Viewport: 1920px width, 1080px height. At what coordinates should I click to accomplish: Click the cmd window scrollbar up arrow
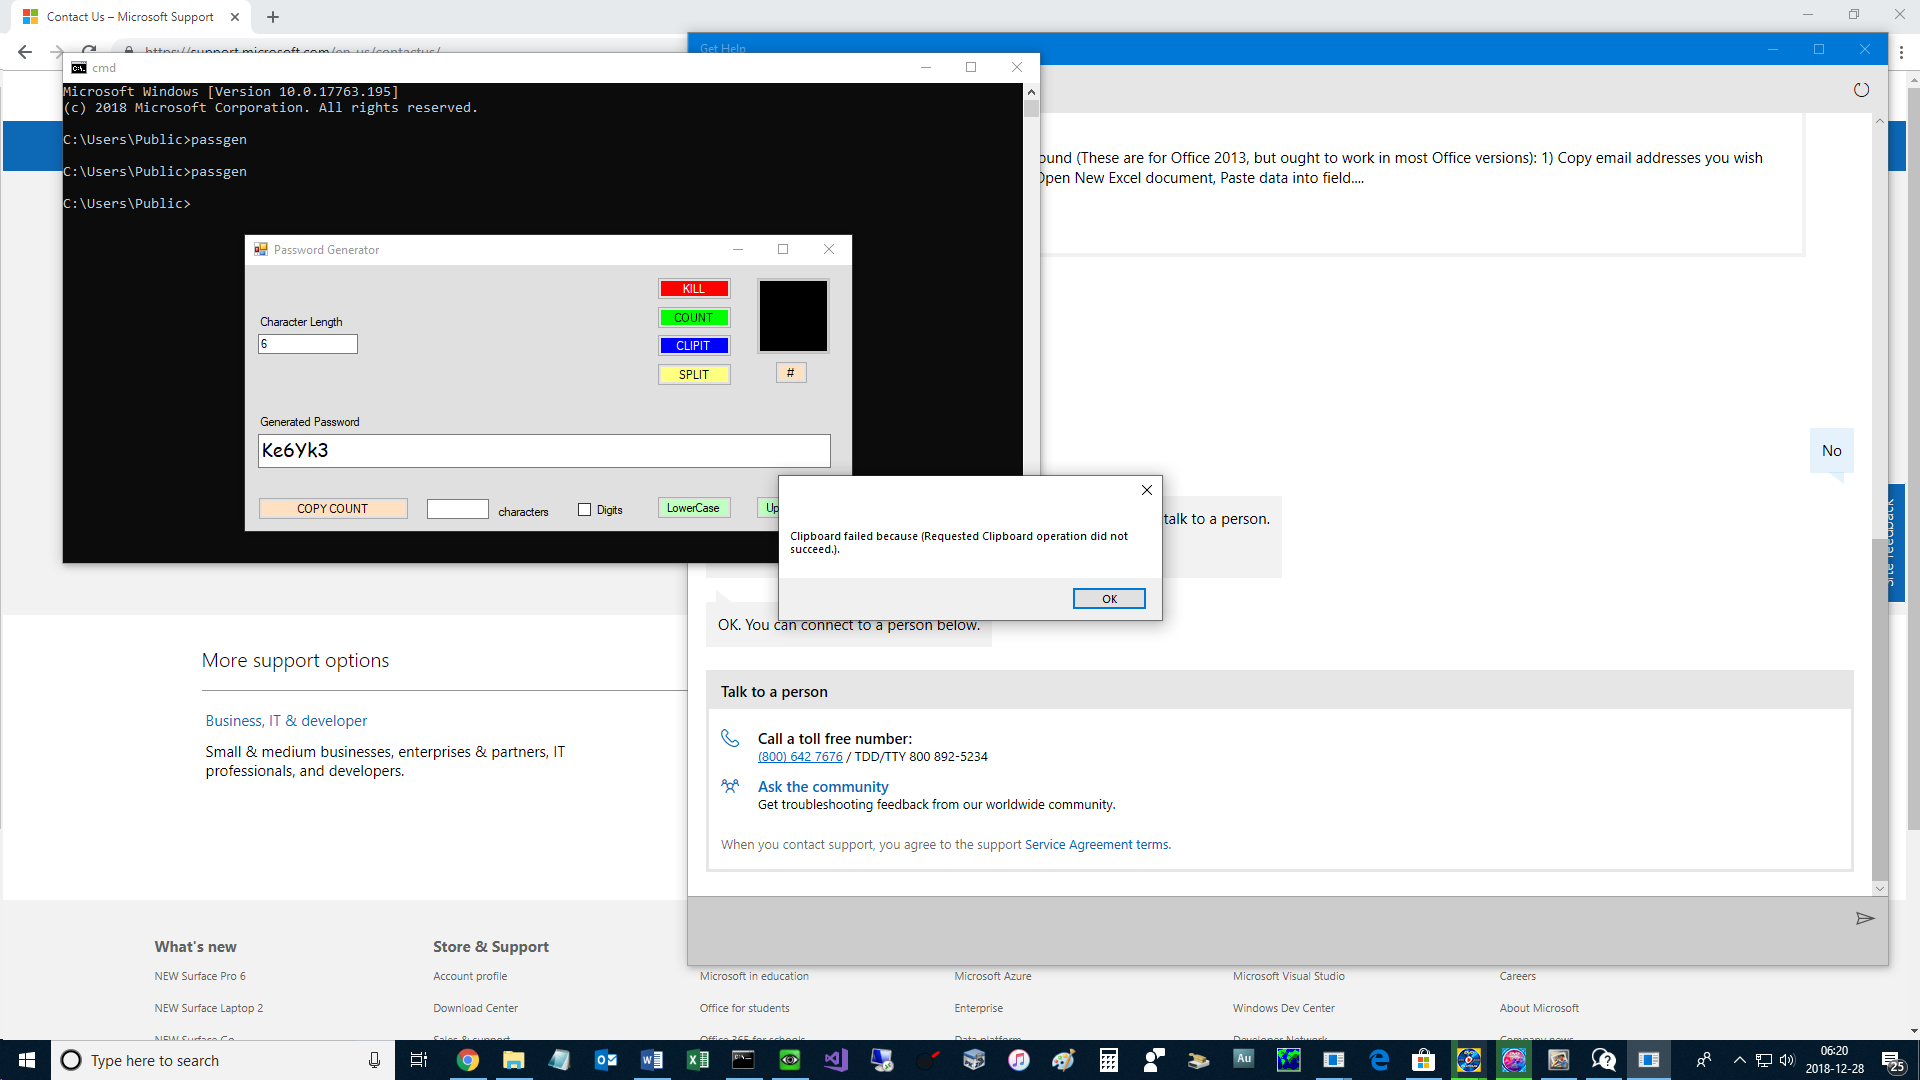tap(1031, 92)
